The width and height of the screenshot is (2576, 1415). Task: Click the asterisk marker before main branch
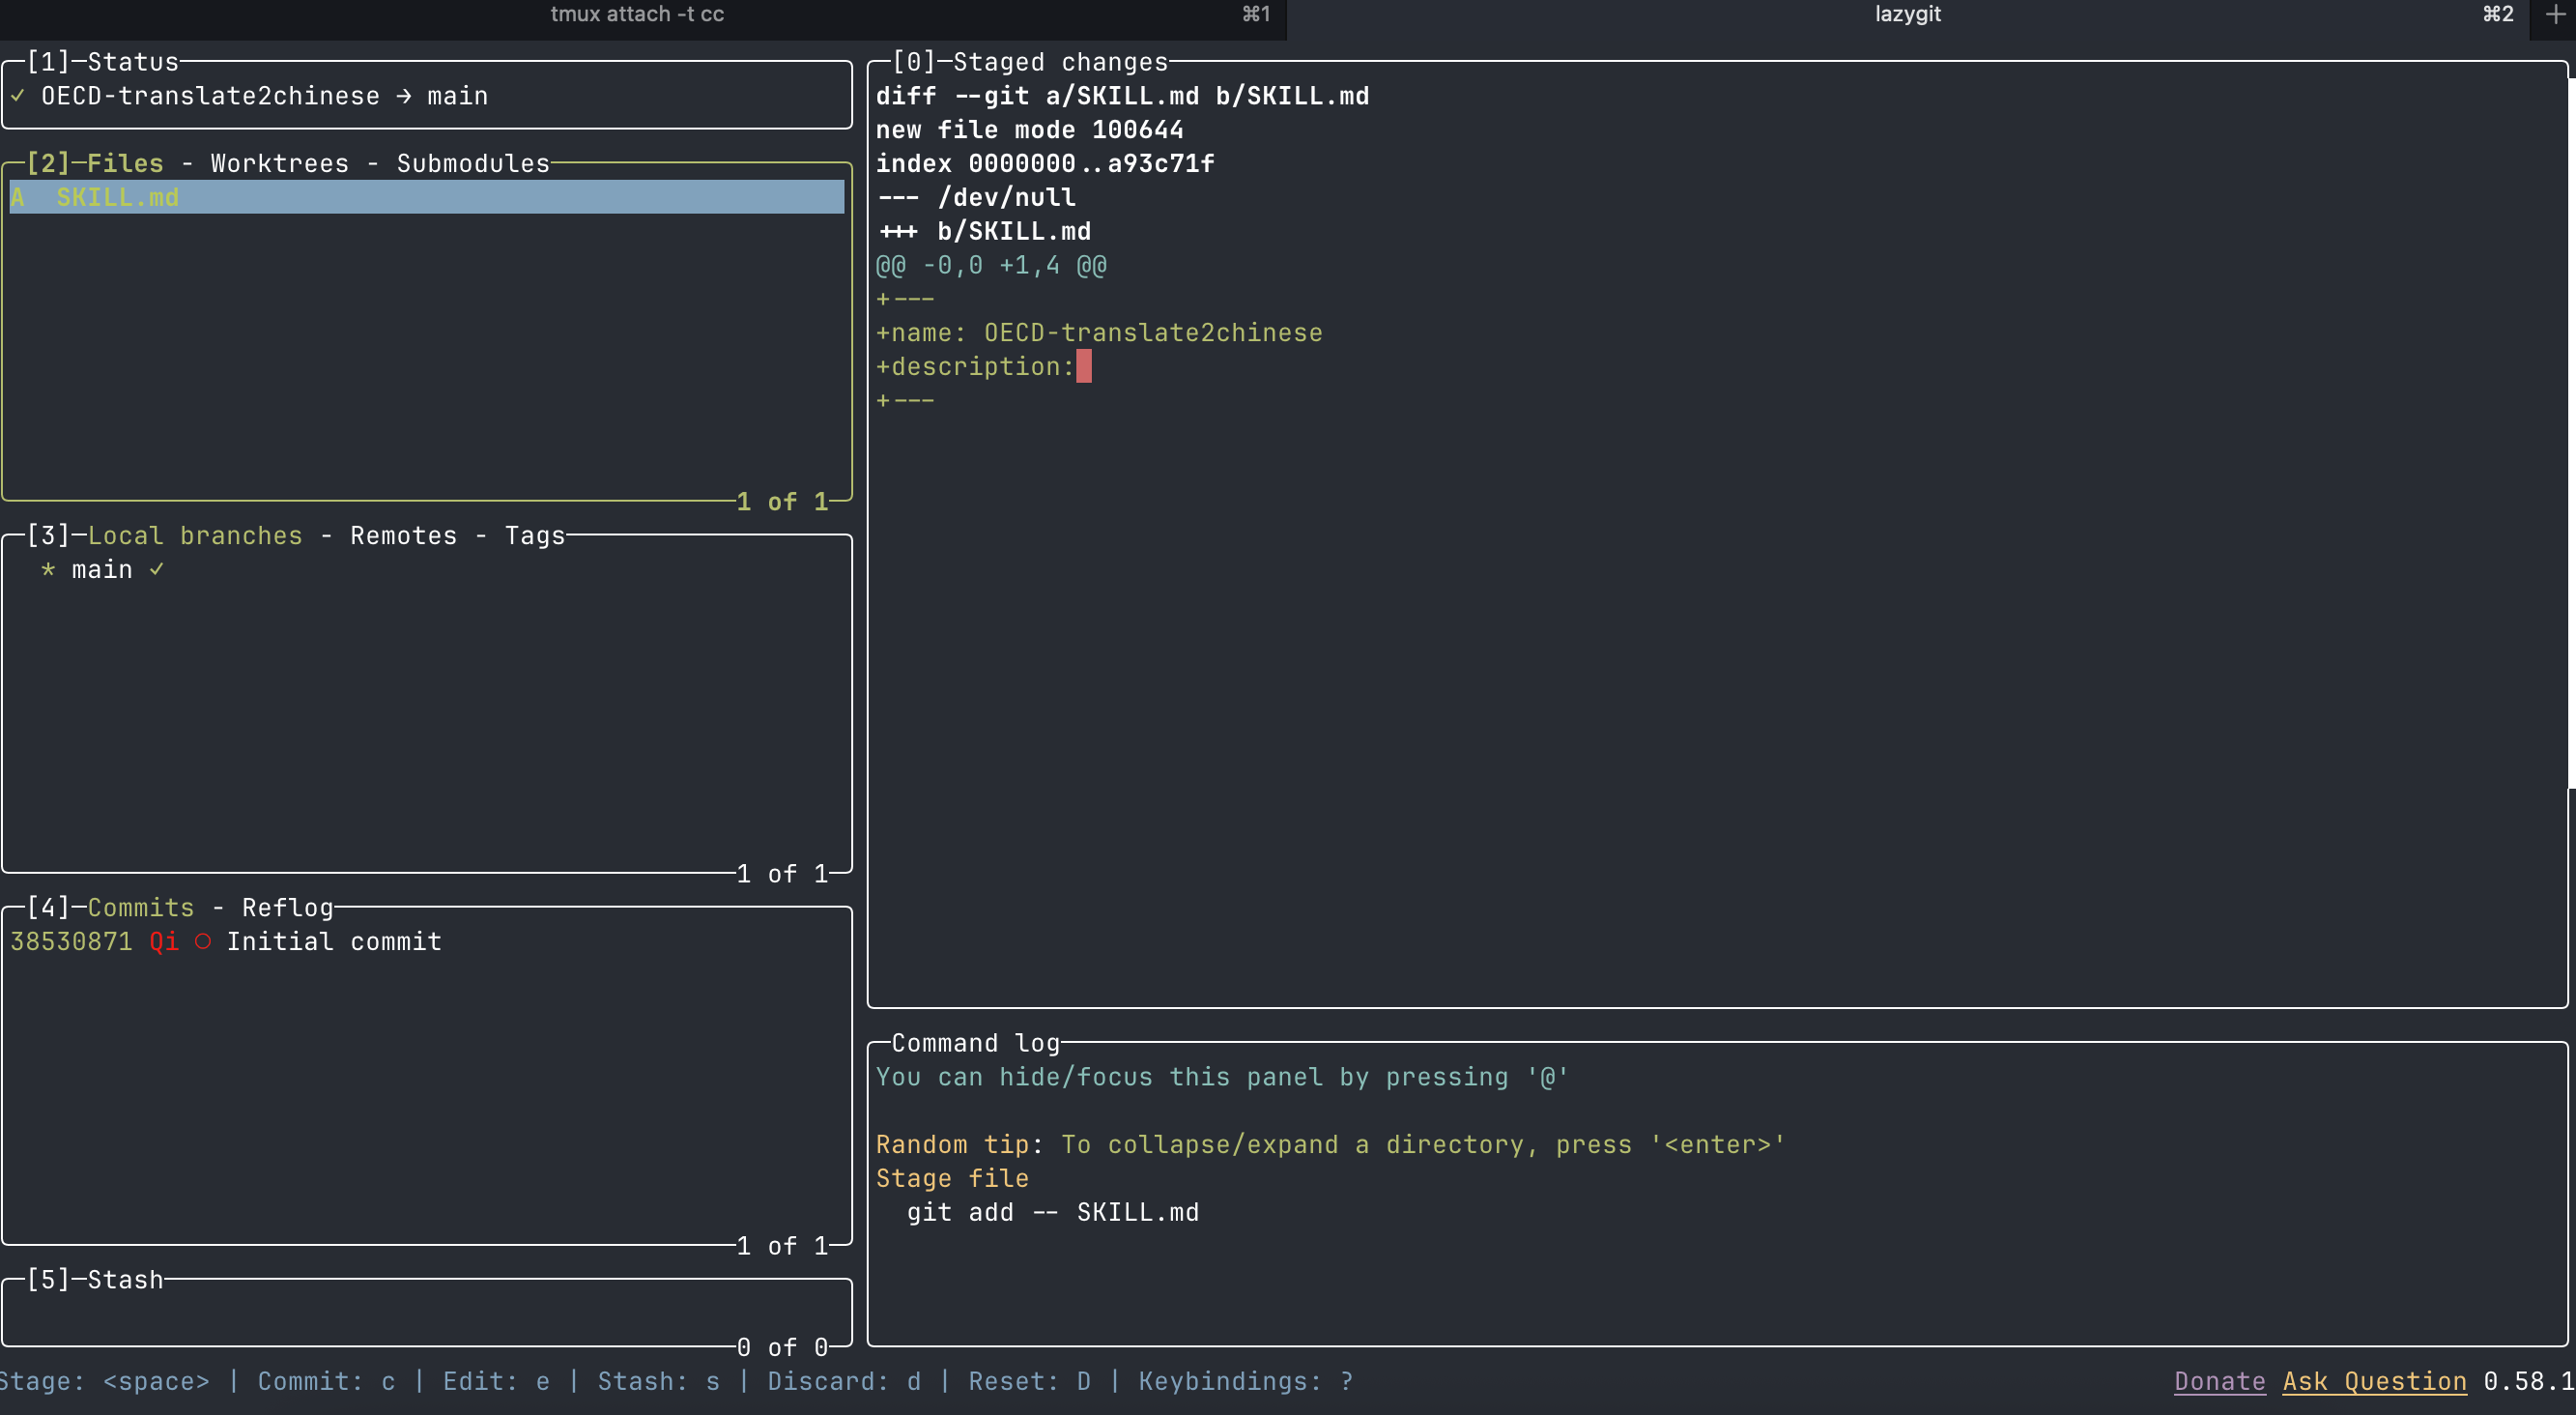click(48, 570)
